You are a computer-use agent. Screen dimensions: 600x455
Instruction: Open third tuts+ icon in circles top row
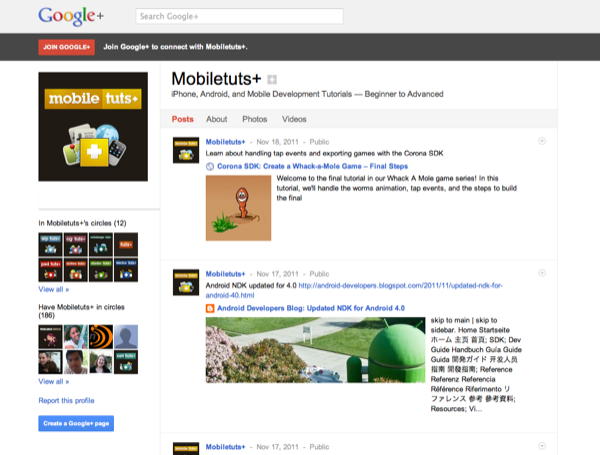pyautogui.click(x=101, y=245)
